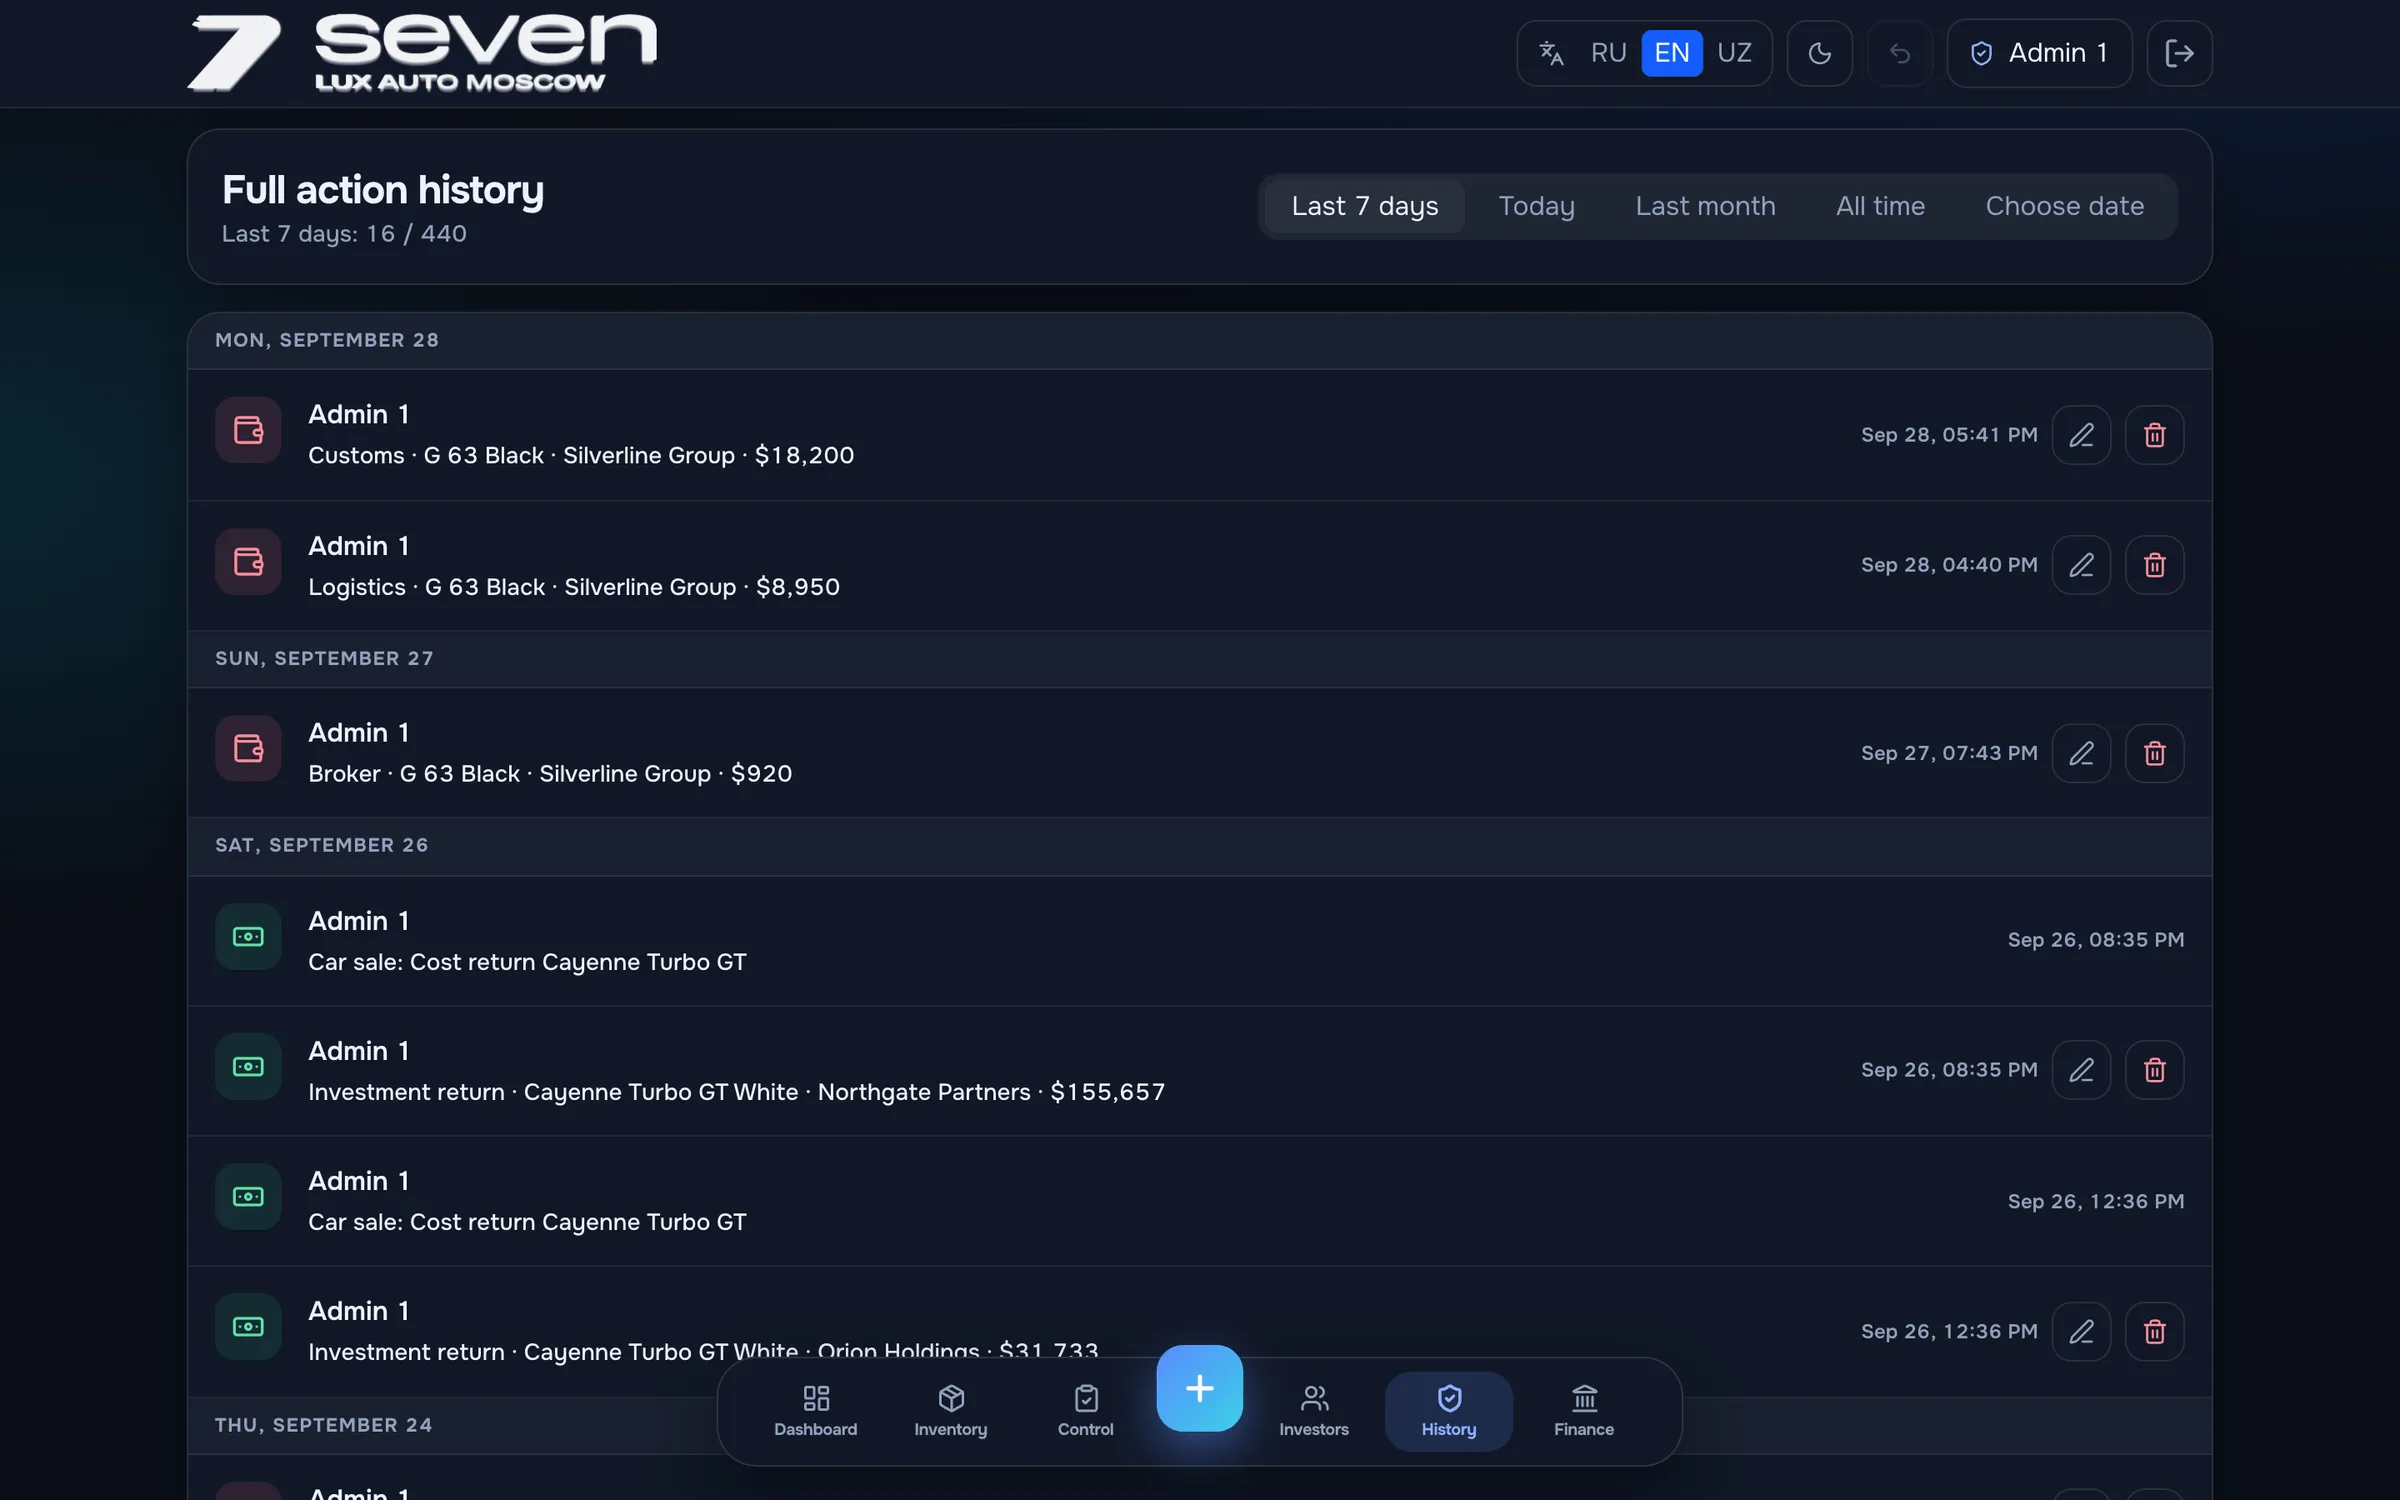Viewport: 2400px width, 1500px height.
Task: Open Finance in bottom navigation
Action: (1584, 1412)
